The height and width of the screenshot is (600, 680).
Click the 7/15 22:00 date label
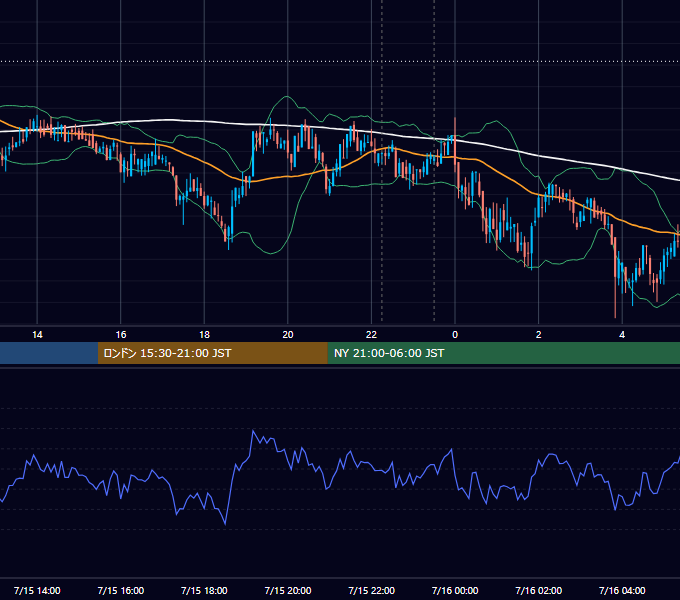click(372, 590)
